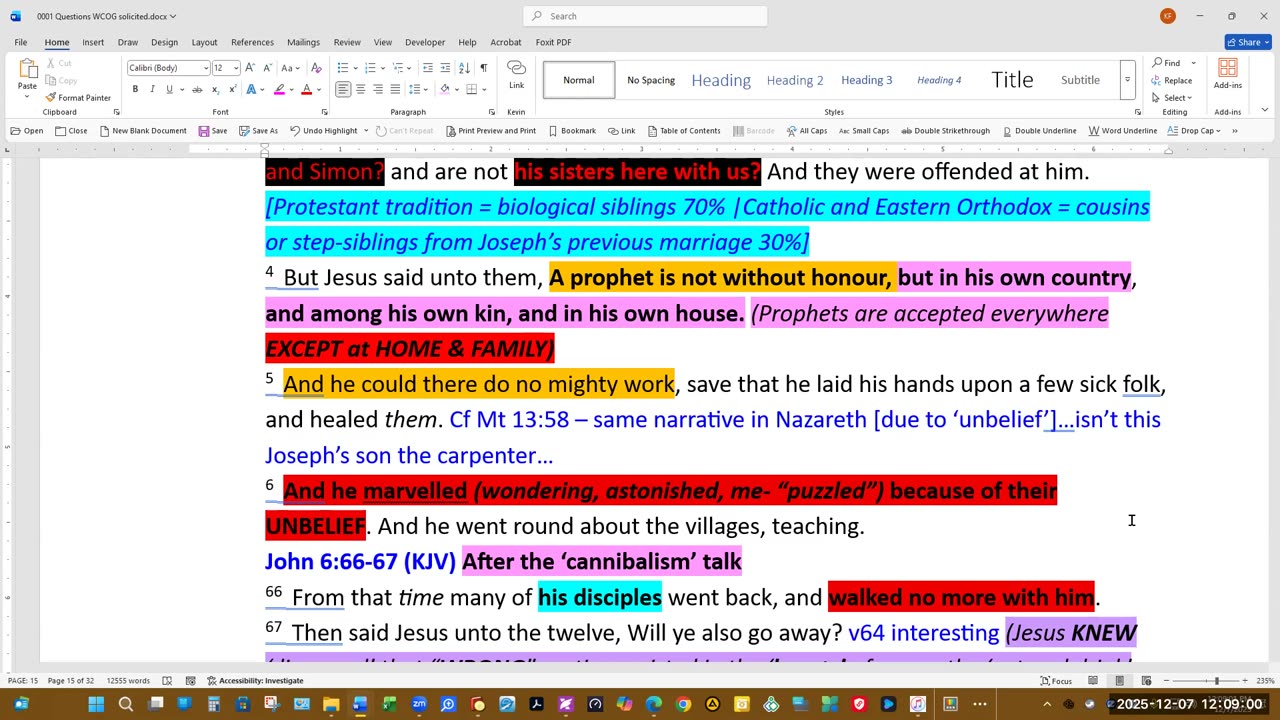Toggle Strikethrough formatting
The image size is (1280, 720).
tap(199, 89)
